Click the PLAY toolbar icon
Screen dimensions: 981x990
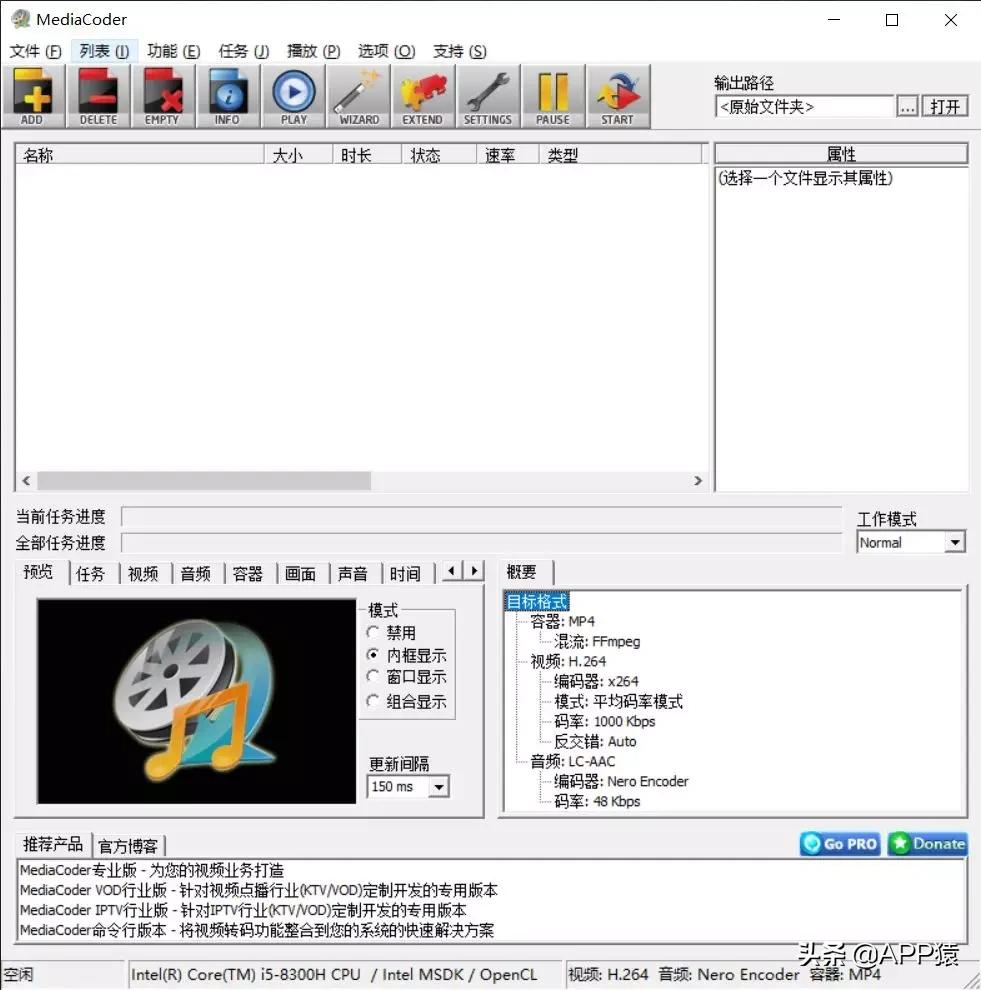pos(294,97)
